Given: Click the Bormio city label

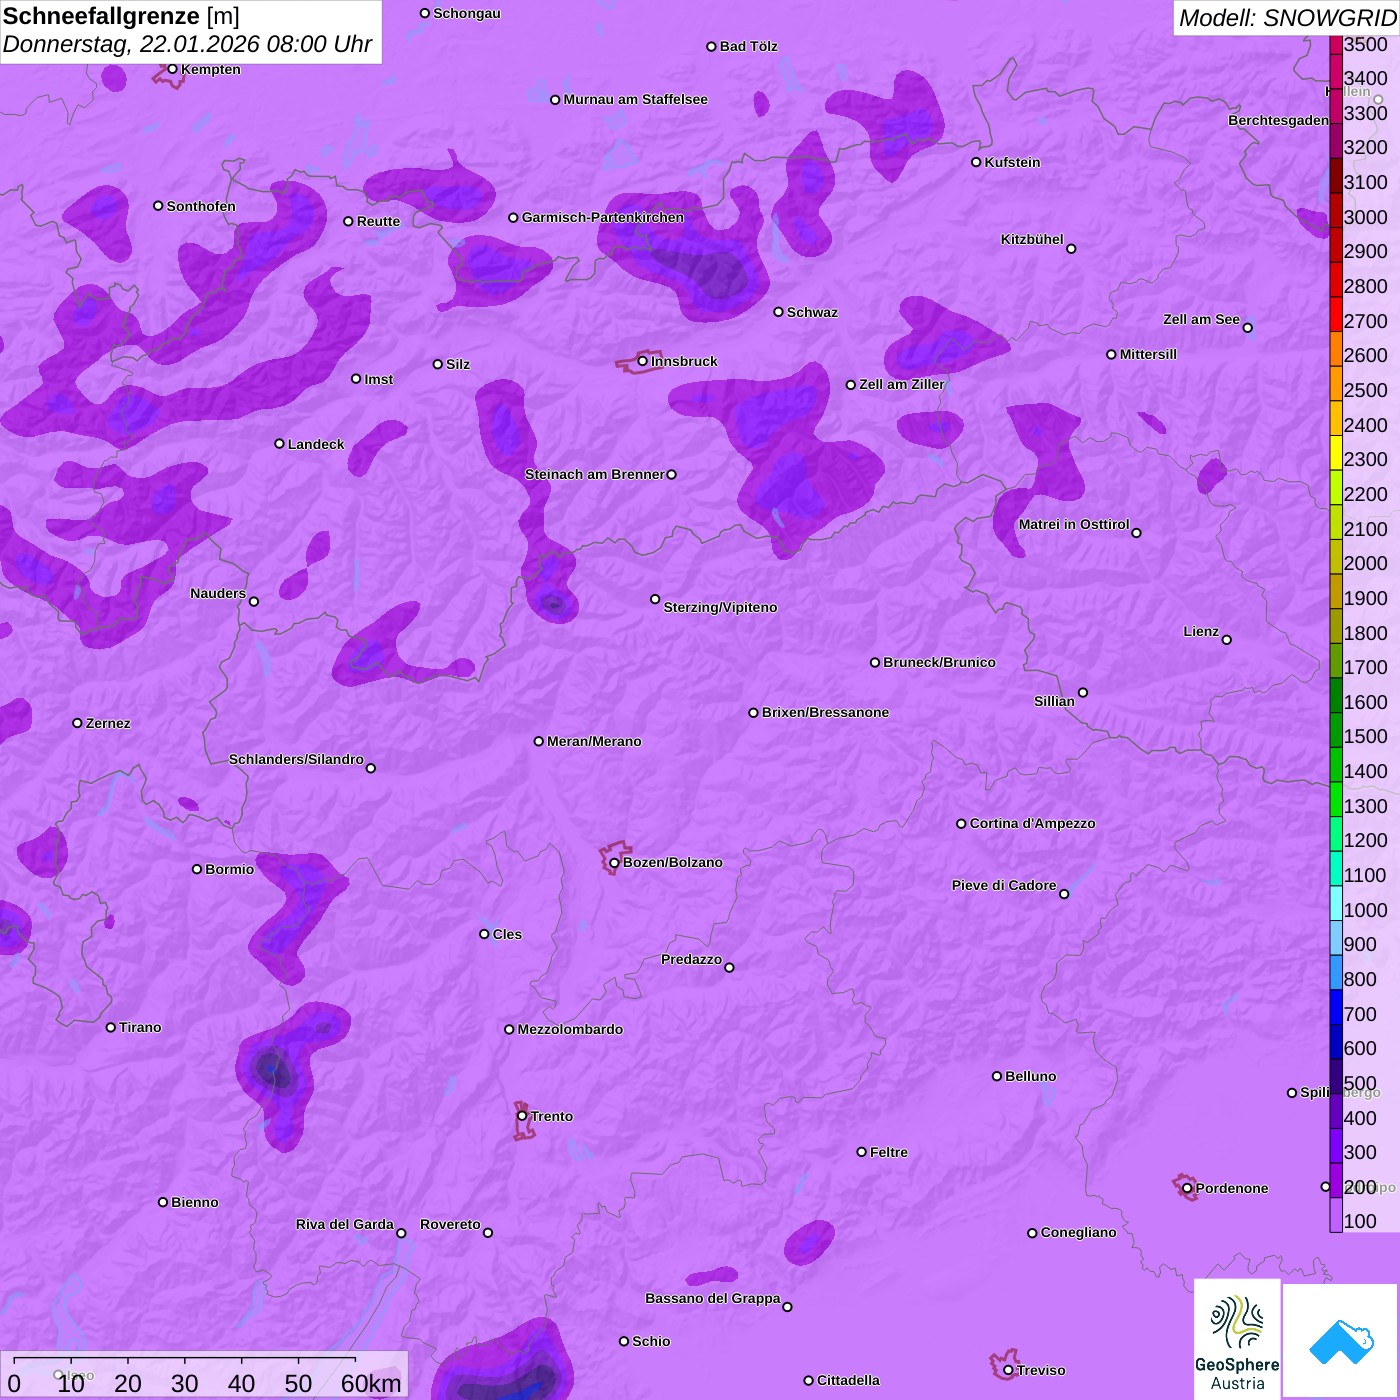Looking at the screenshot, I should (x=229, y=869).
